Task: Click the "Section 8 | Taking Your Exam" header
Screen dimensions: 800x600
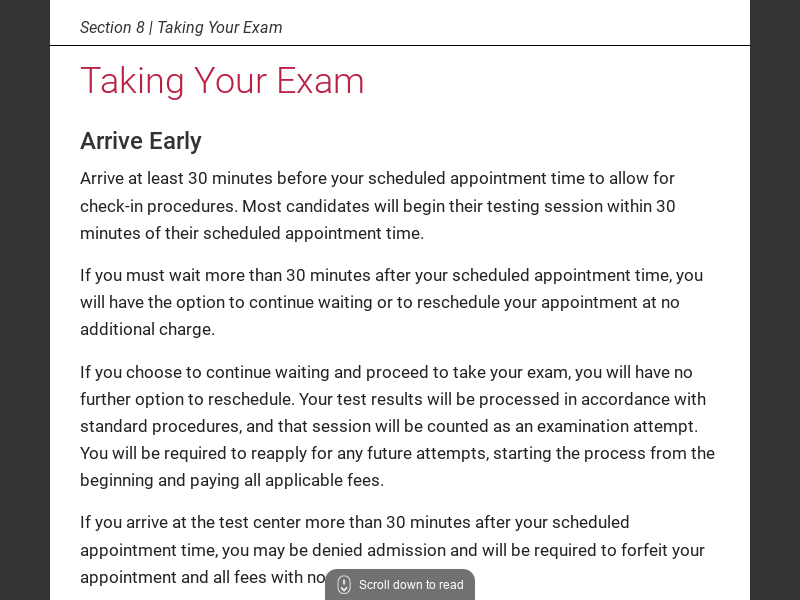Action: (x=181, y=27)
